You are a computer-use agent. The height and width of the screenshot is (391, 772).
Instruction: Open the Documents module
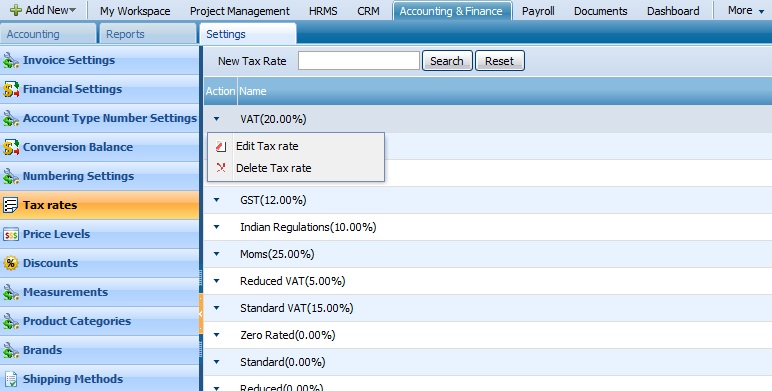pyautogui.click(x=601, y=11)
